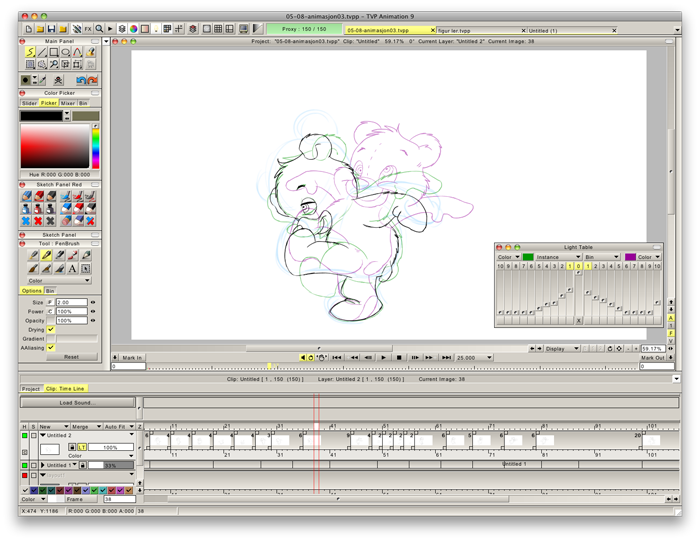Click the Load Sound... button

click(78, 403)
